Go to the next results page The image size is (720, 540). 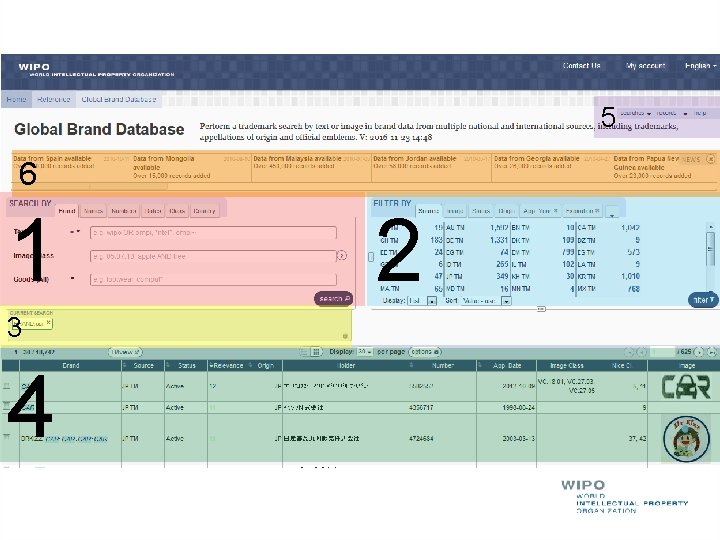pyautogui.click(x=698, y=352)
